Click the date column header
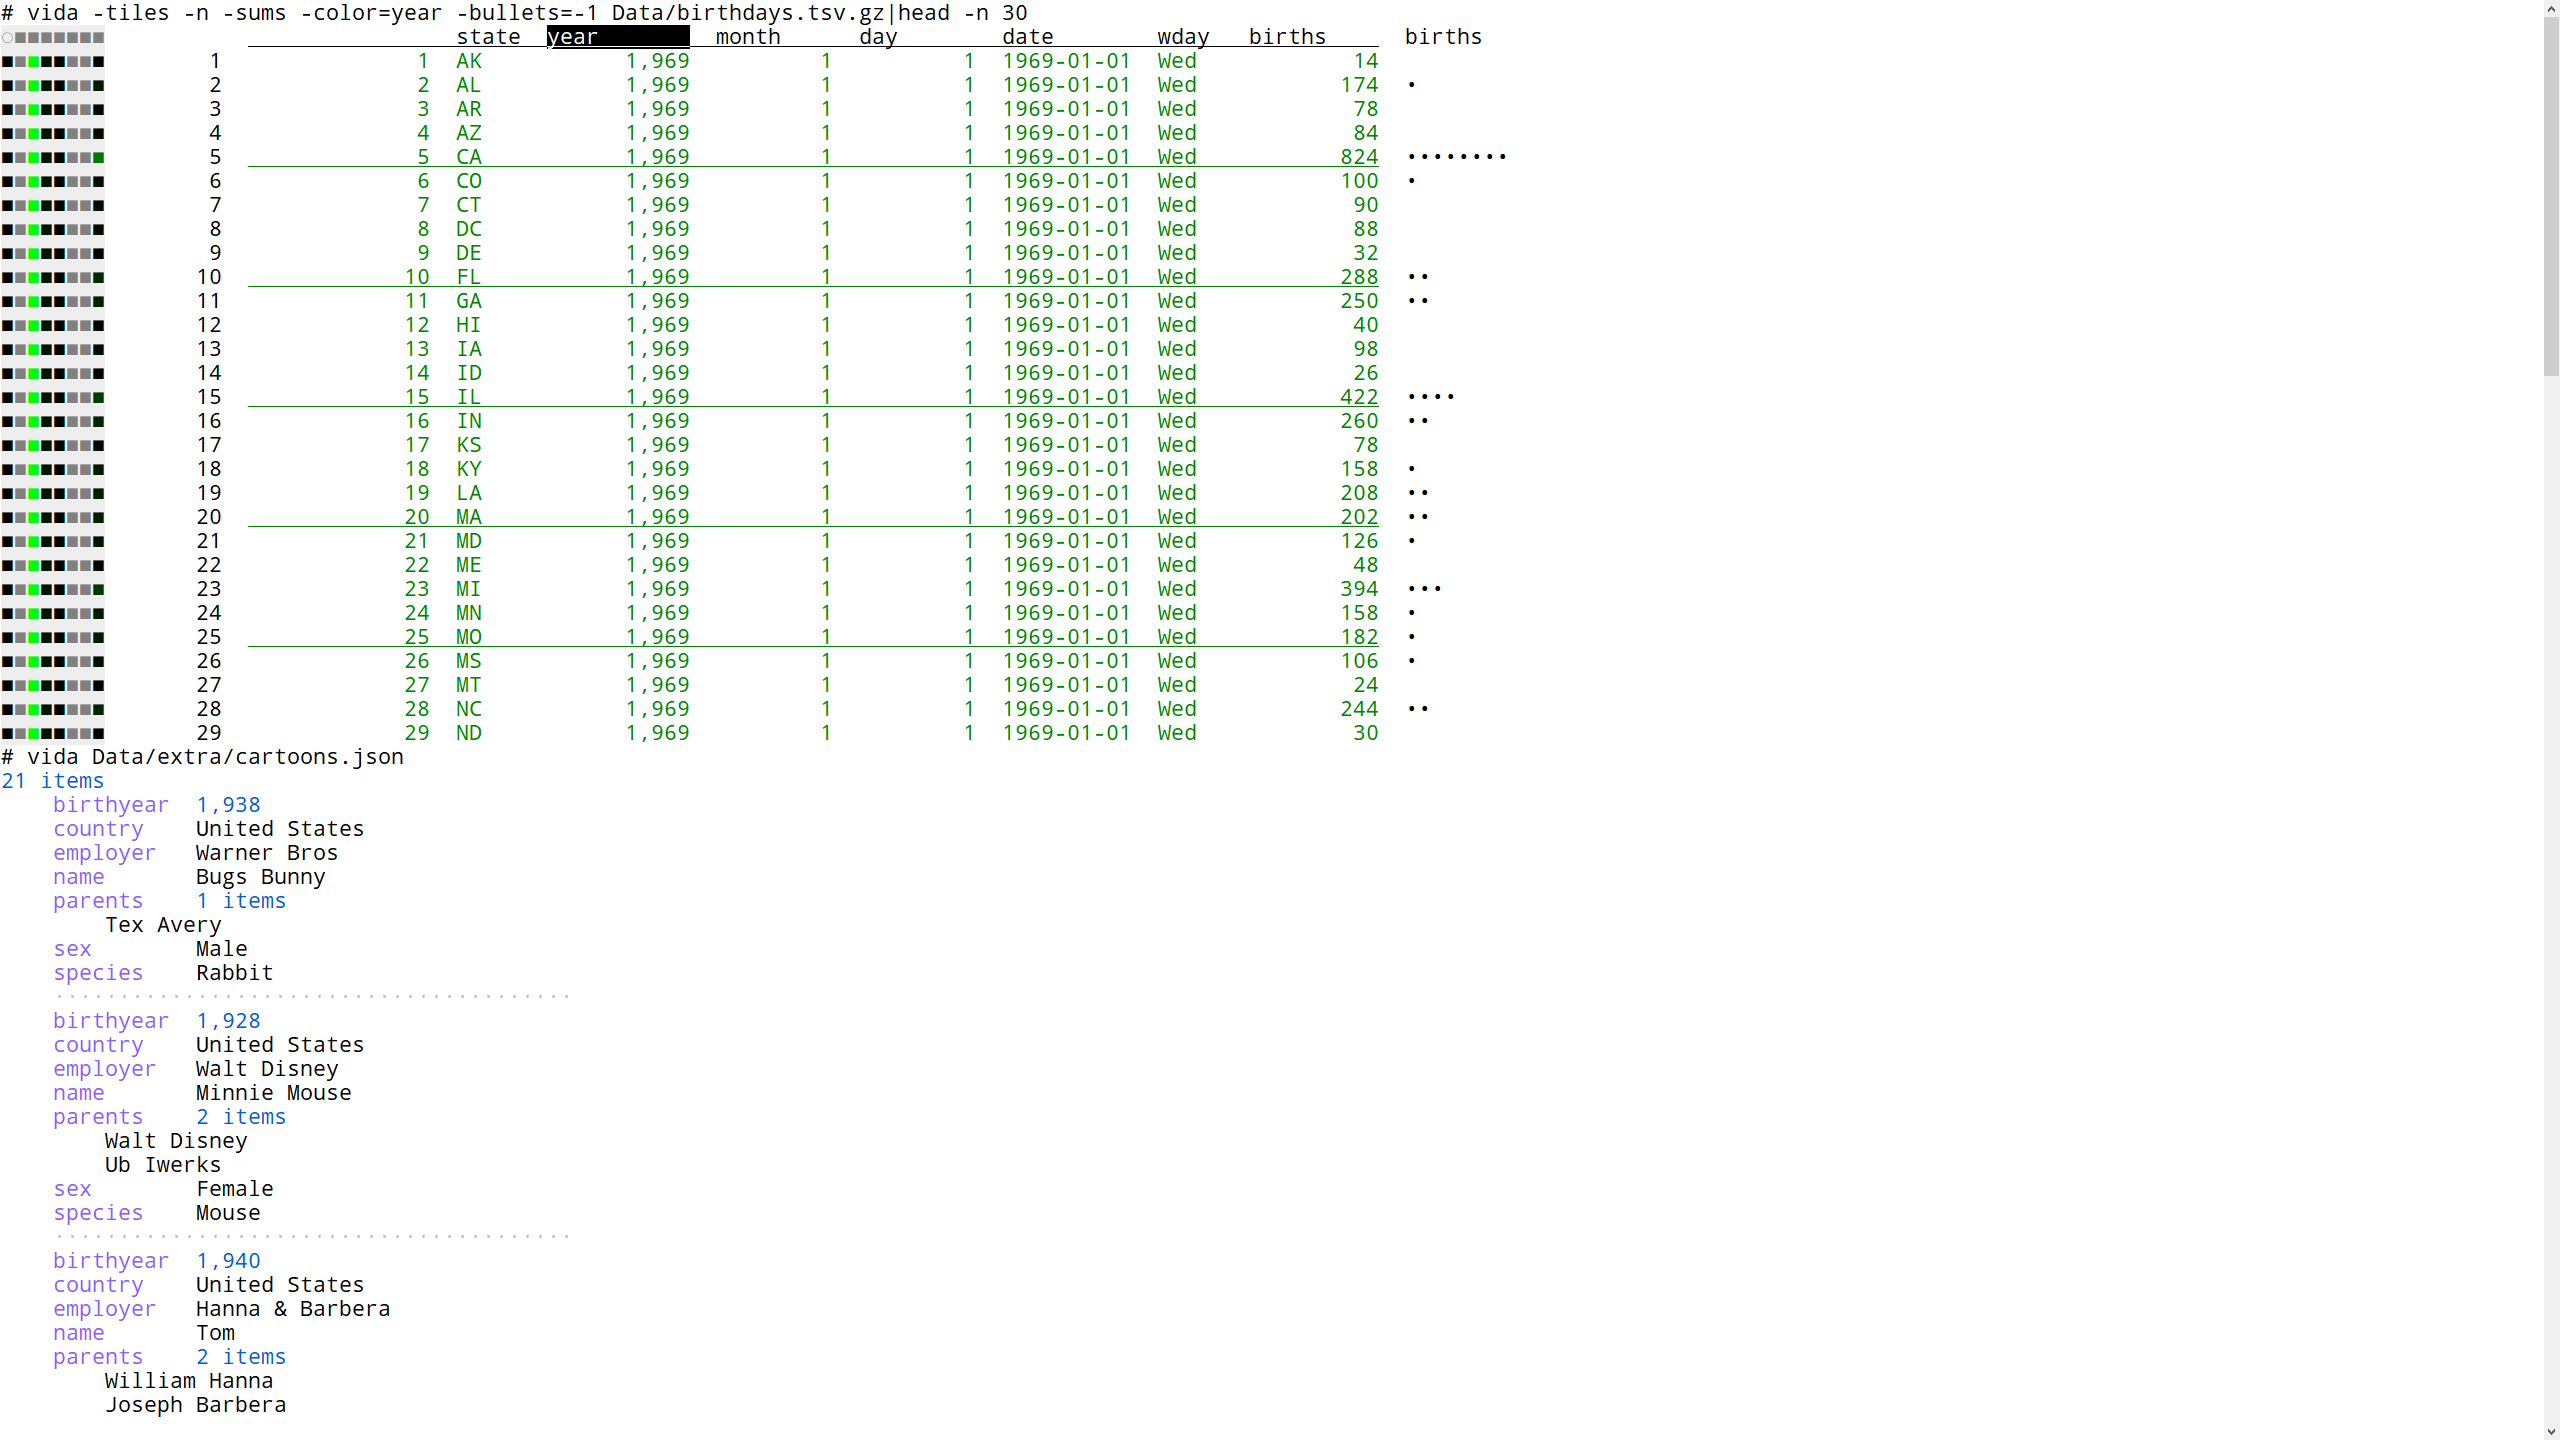2560x1440 pixels. point(1027,37)
